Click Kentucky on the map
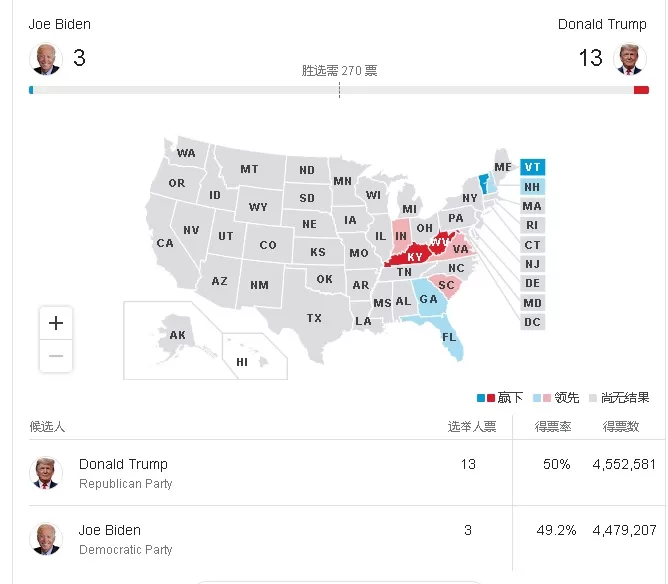This screenshot has width=668, height=584. (x=412, y=256)
